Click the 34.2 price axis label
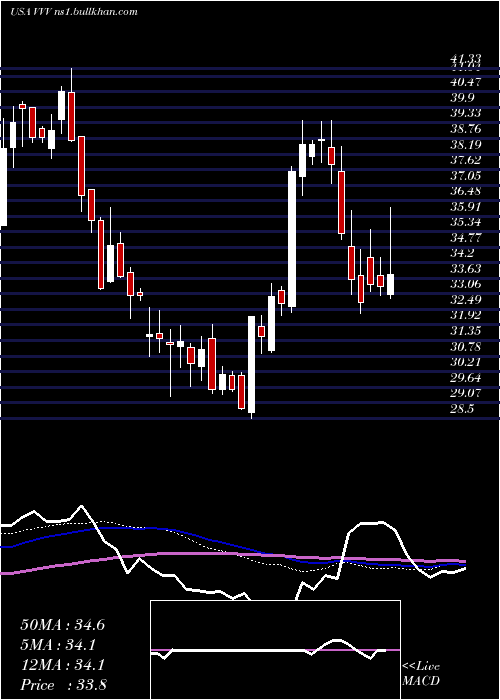This screenshot has width=500, height=700. 462,253
